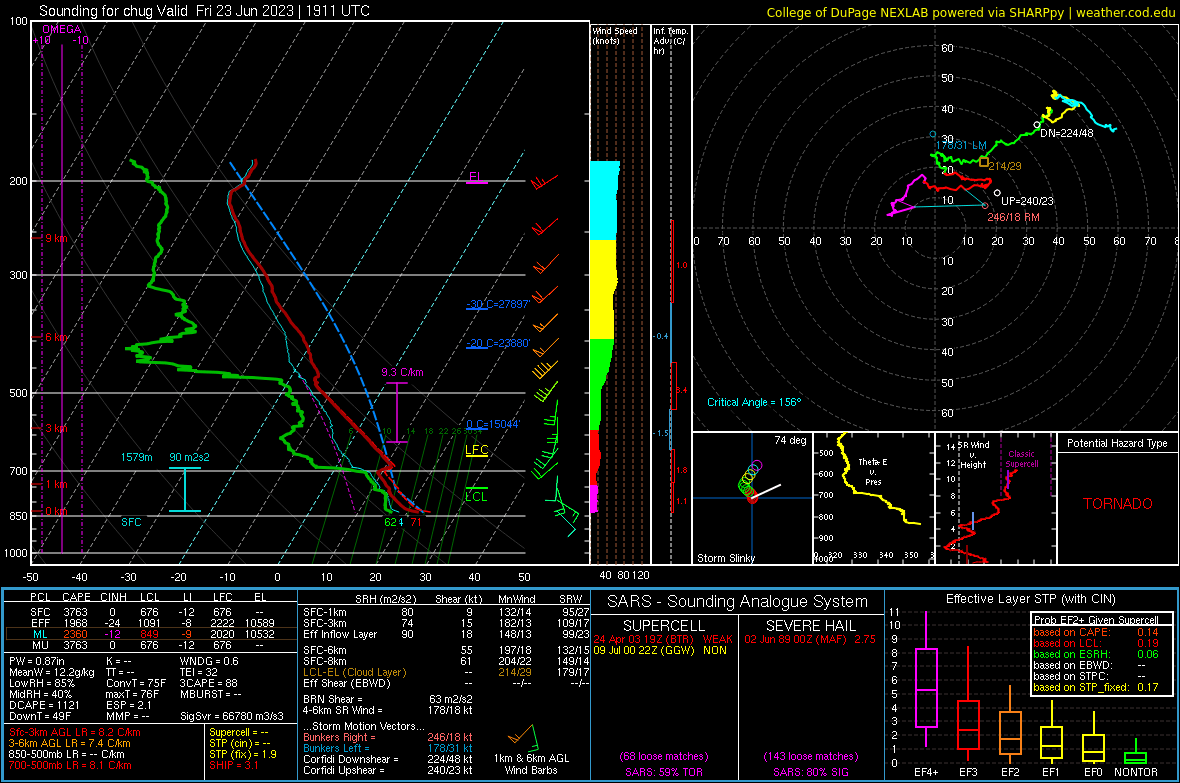1180x783 pixels.
Task: Select the ML parcel row
Action: tap(151, 634)
